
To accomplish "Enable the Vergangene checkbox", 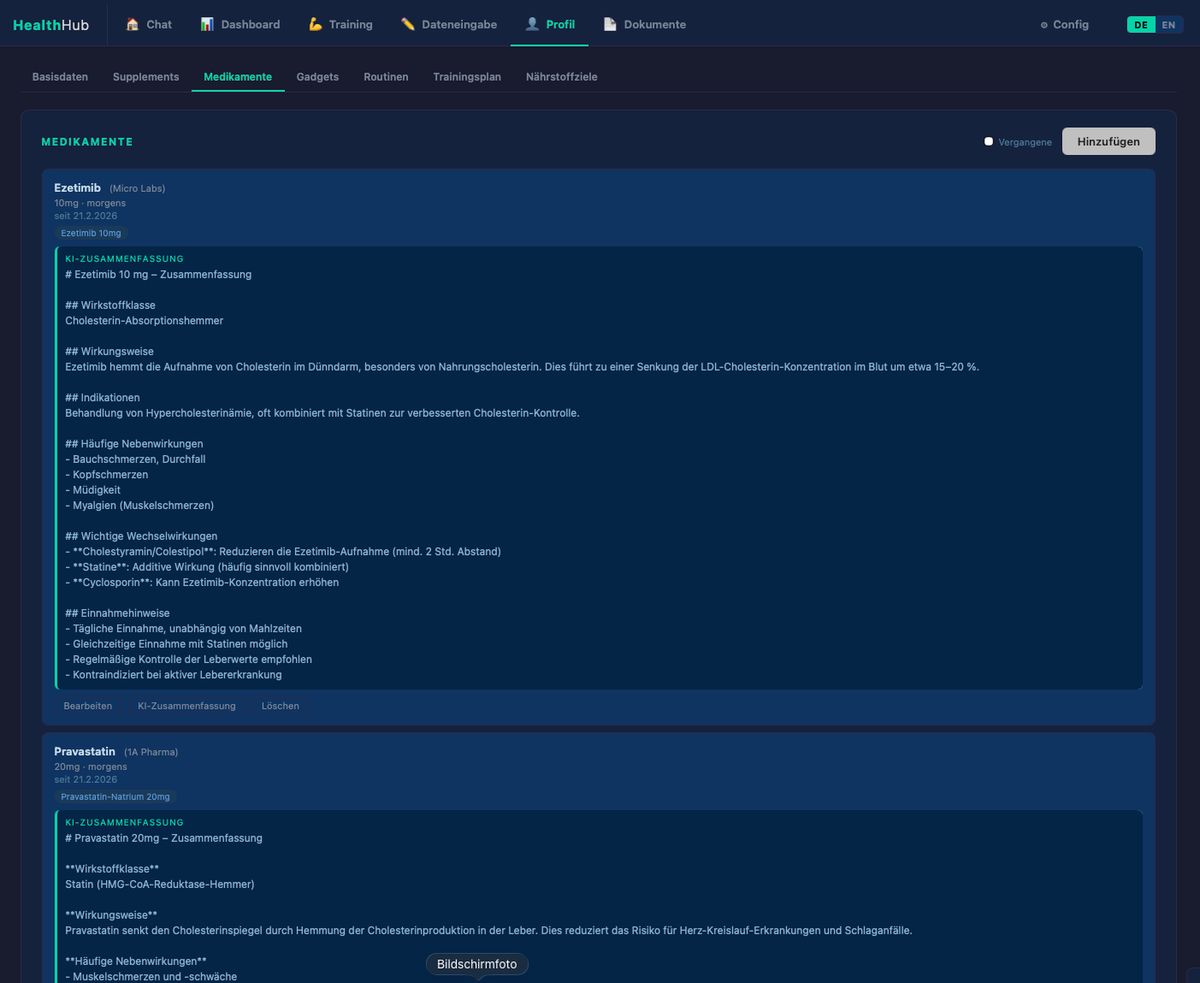I will pyautogui.click(x=989, y=142).
